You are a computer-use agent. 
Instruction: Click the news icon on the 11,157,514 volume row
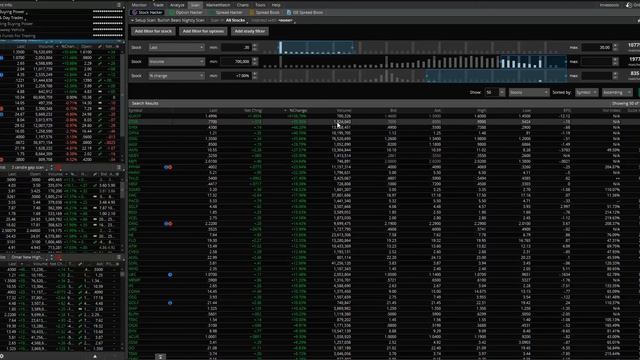tap(168, 167)
